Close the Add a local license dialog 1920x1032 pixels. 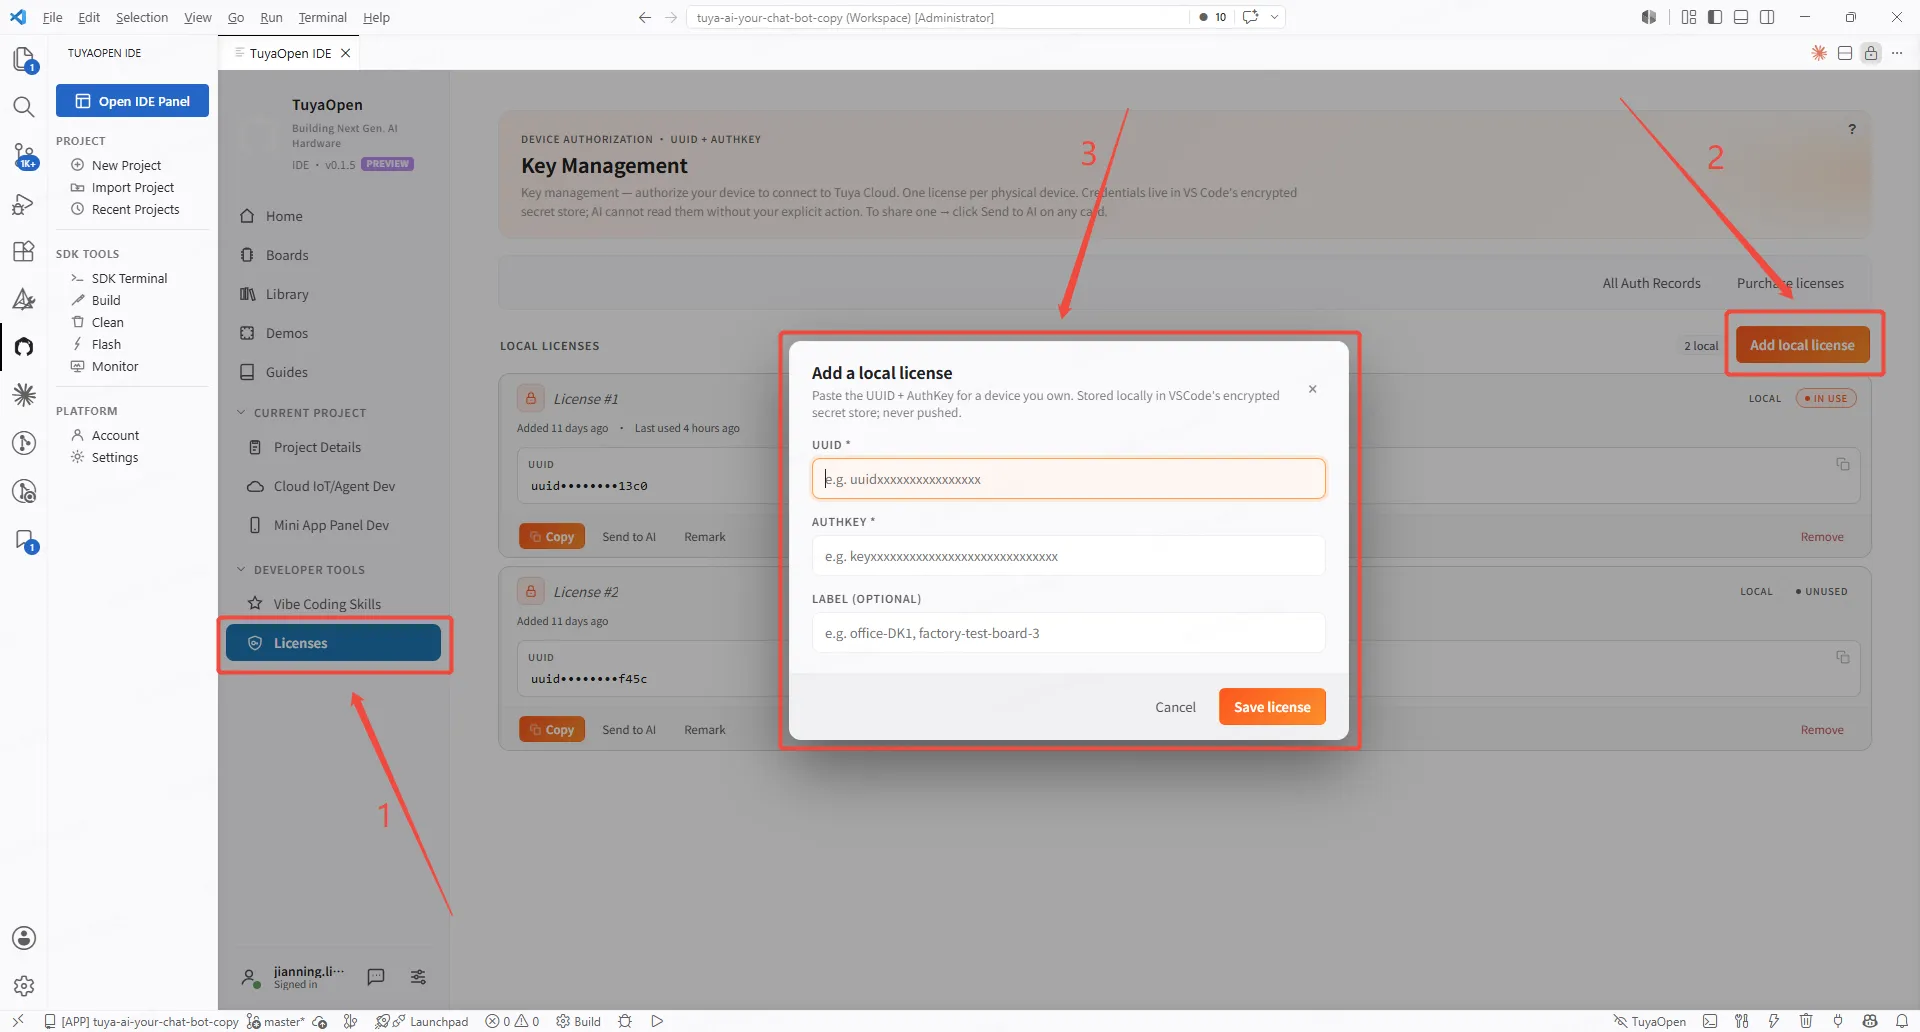pyautogui.click(x=1312, y=389)
